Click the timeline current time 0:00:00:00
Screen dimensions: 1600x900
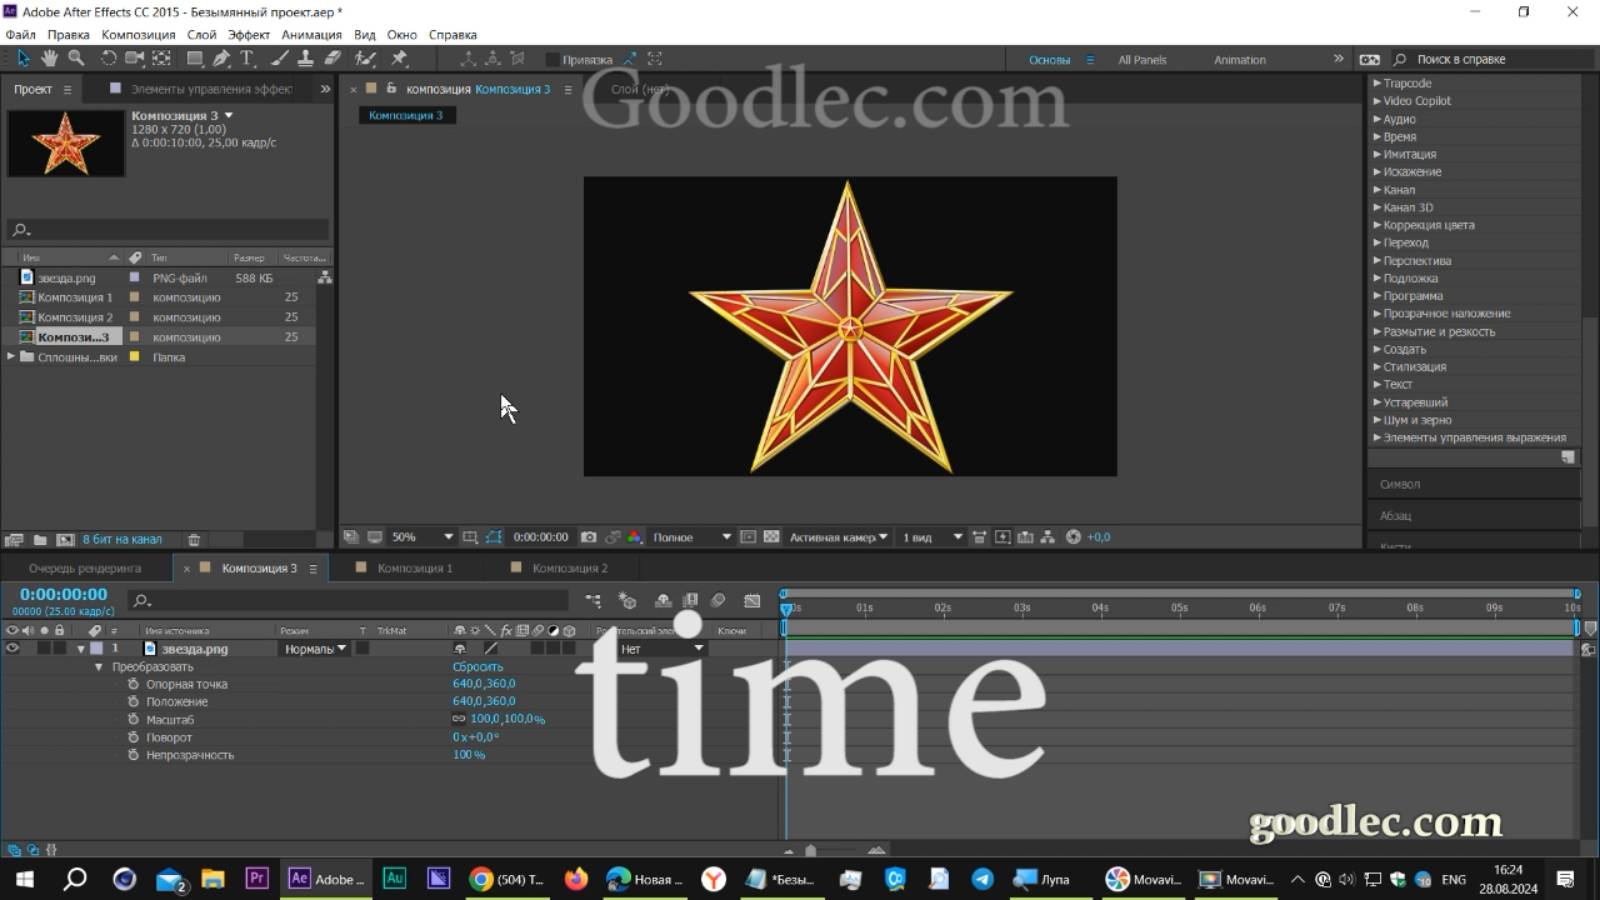pos(63,594)
